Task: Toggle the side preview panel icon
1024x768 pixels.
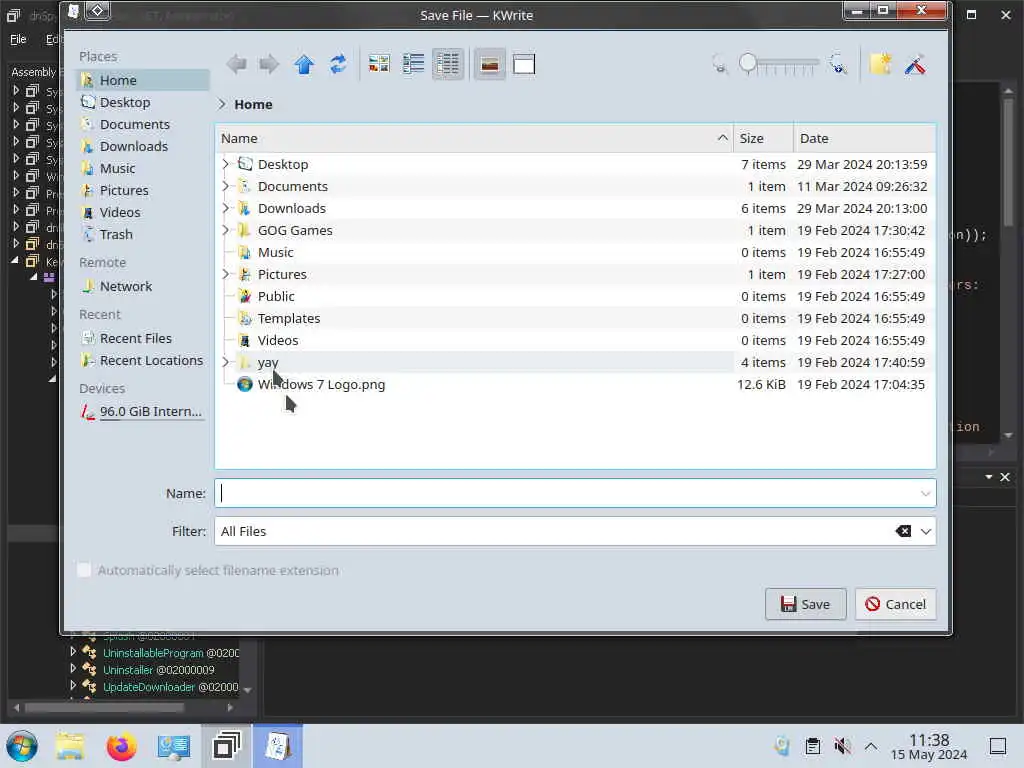Action: coord(524,64)
